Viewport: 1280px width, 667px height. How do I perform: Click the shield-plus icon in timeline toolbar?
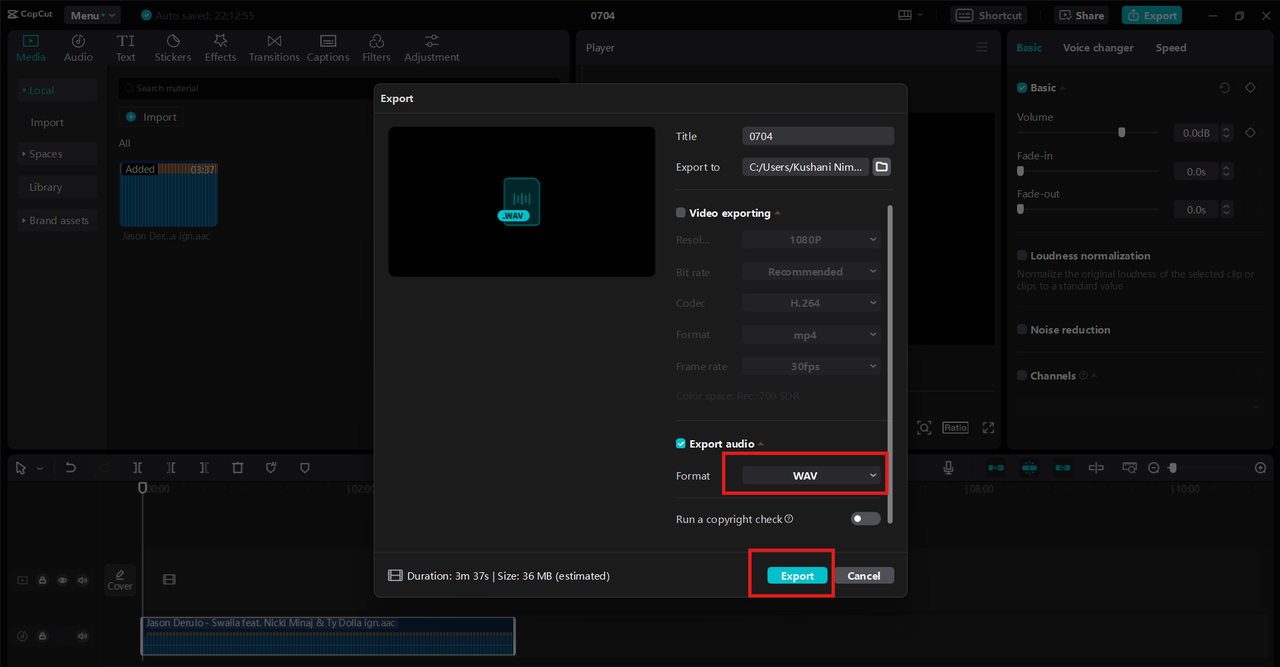(x=271, y=468)
